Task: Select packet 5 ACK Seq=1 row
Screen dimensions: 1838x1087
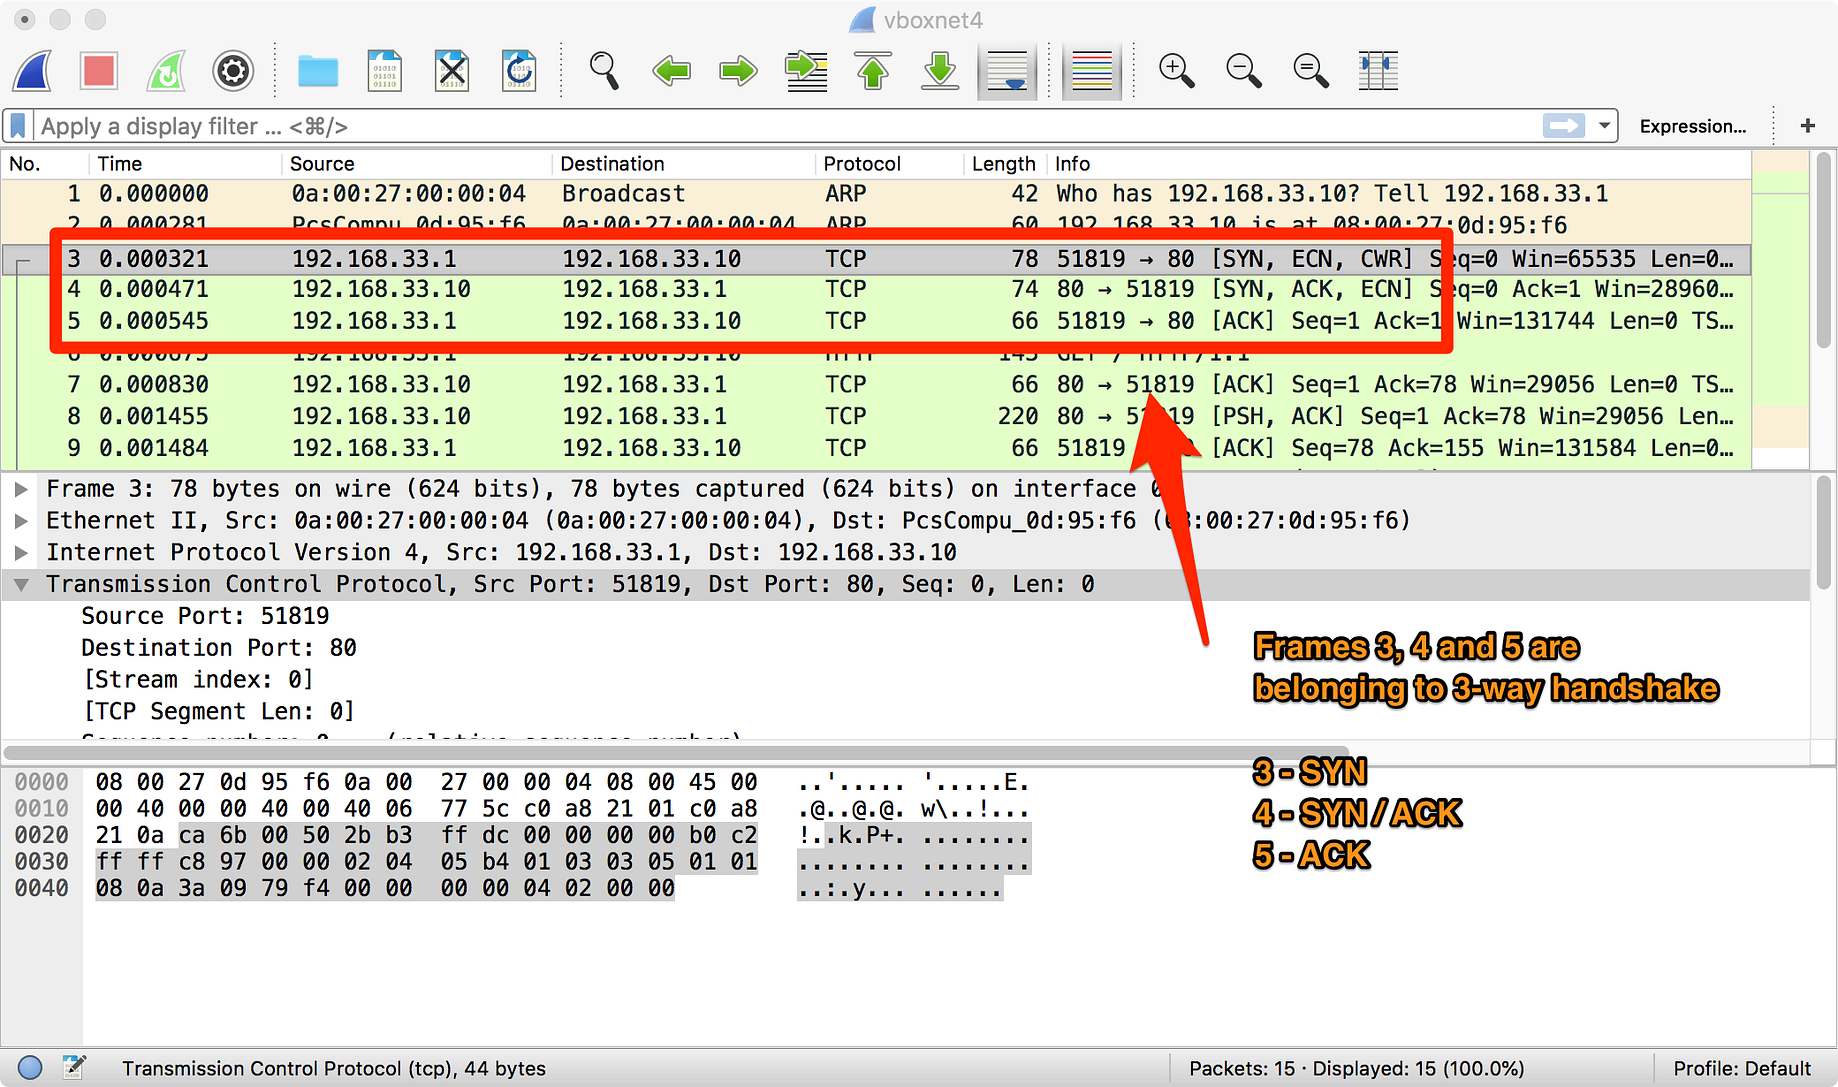Action: pyautogui.click(x=876, y=321)
